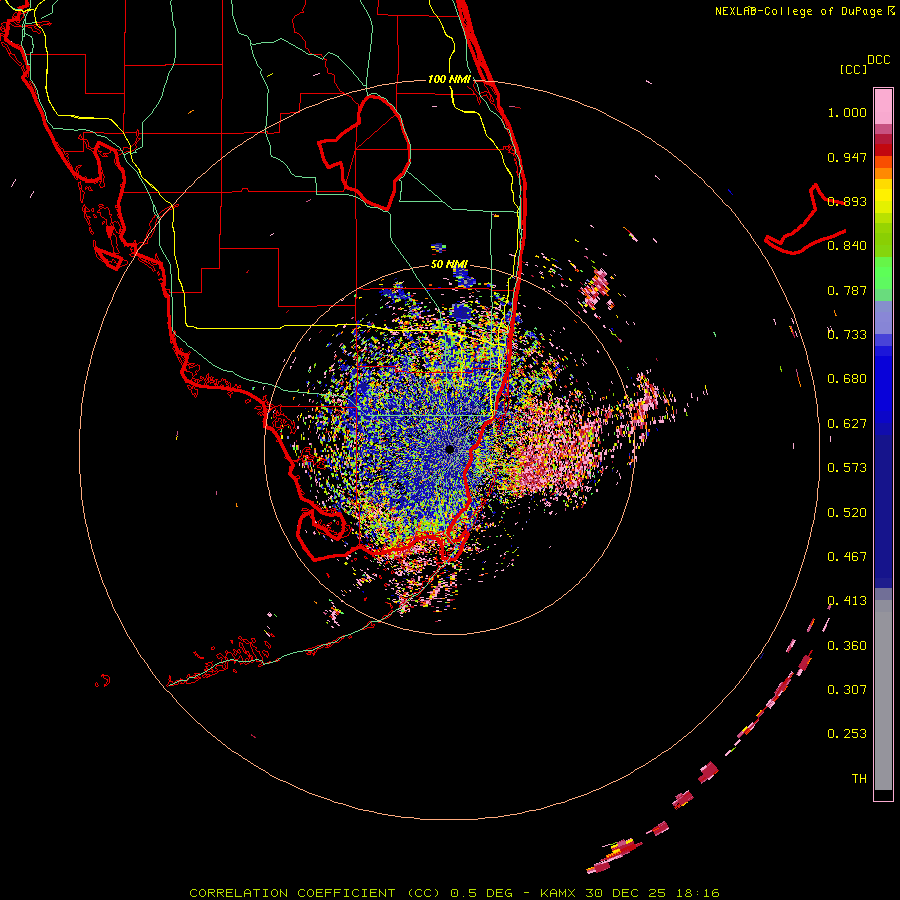
Task: Pick the light pink top color bar segment
Action: [x=883, y=106]
